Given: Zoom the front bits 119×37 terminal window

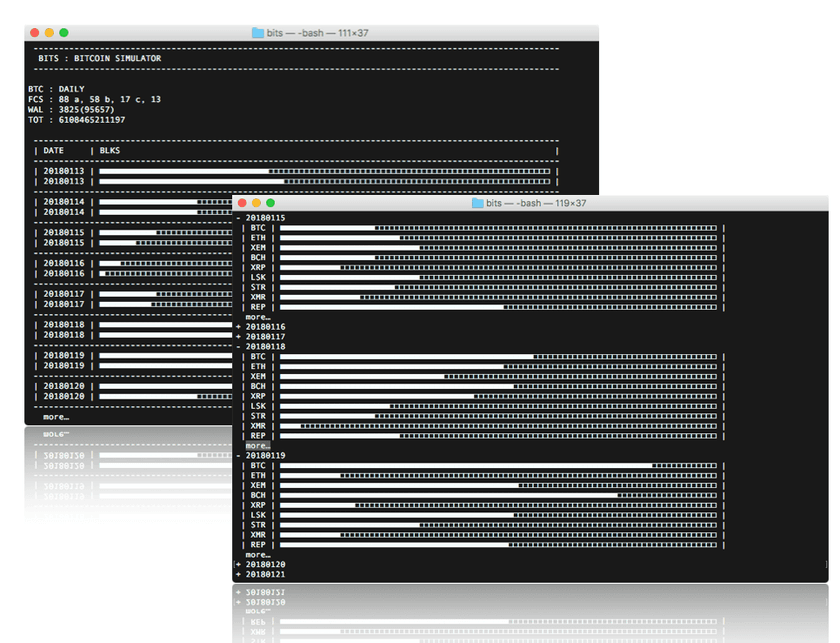Looking at the screenshot, I should tap(271, 203).
